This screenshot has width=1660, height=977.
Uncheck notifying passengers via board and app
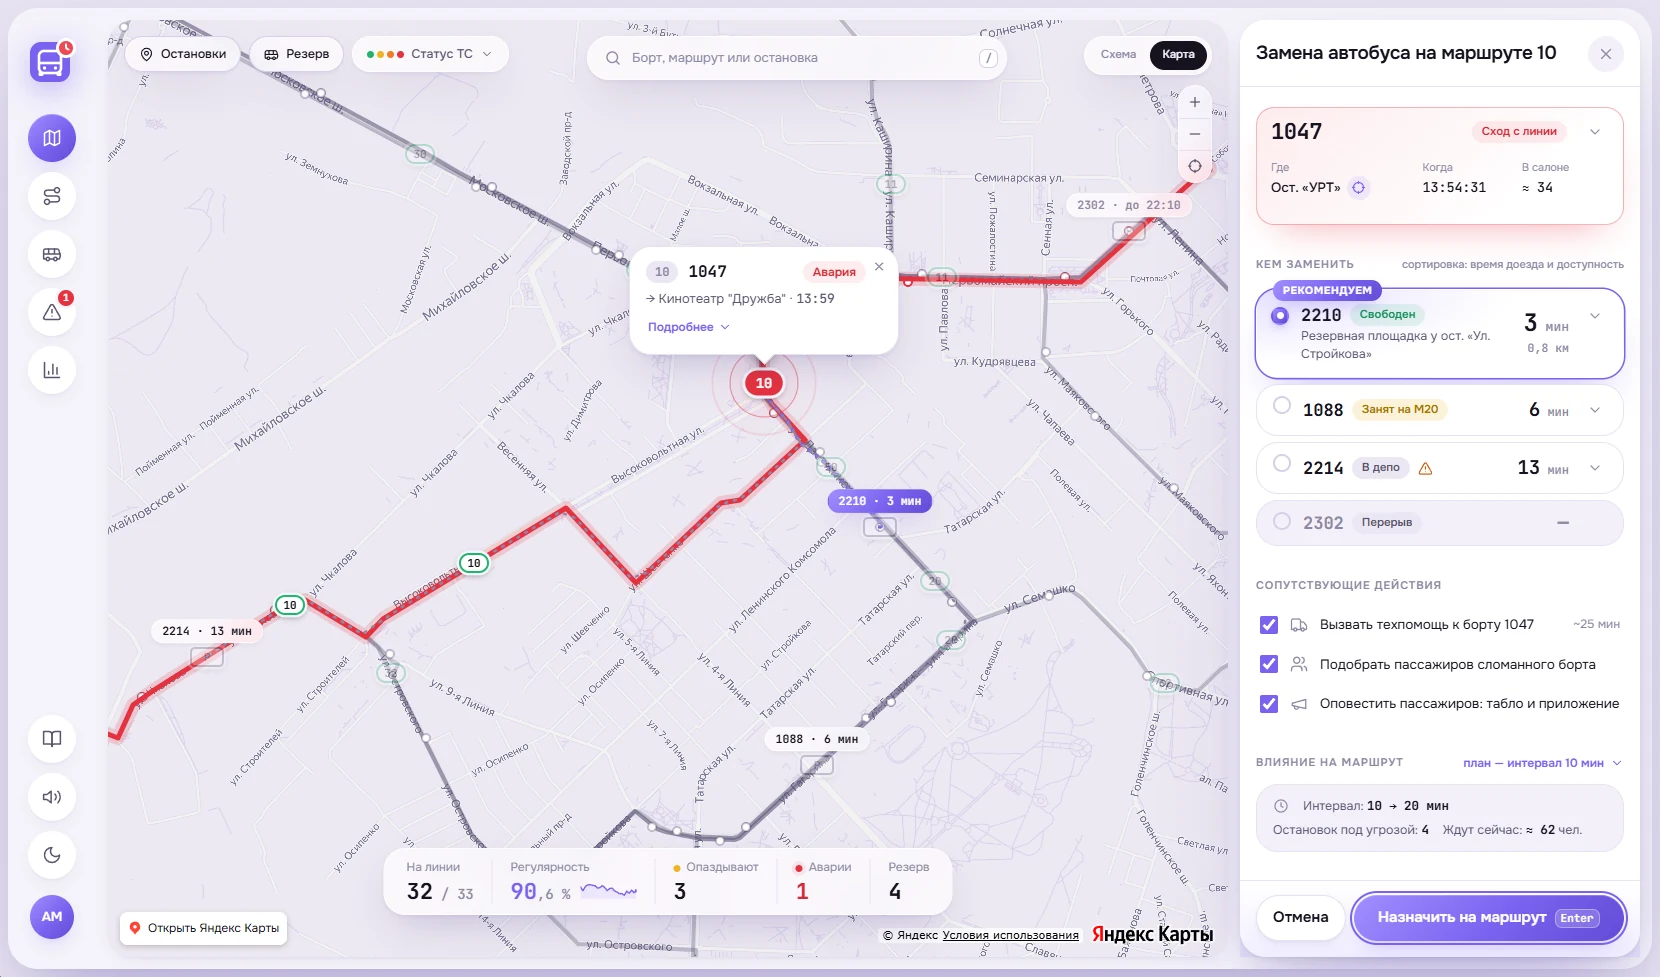[1269, 704]
